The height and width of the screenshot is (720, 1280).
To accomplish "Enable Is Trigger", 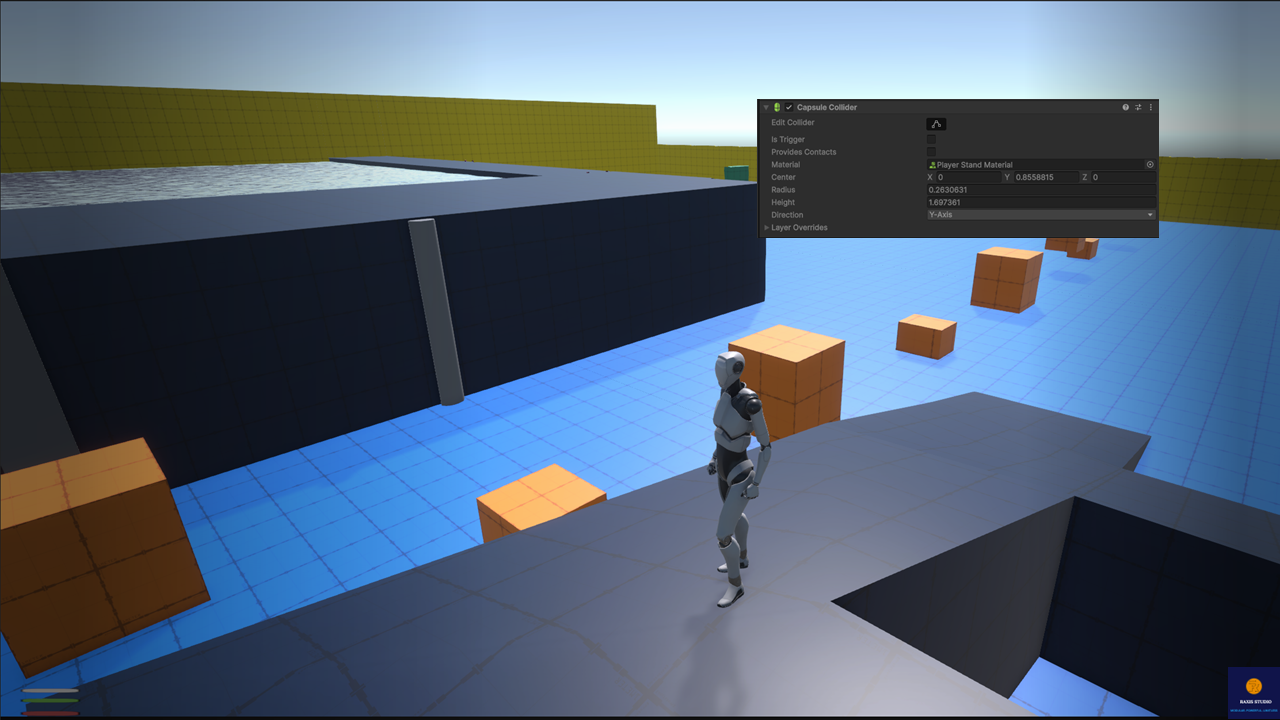I will click(x=931, y=139).
